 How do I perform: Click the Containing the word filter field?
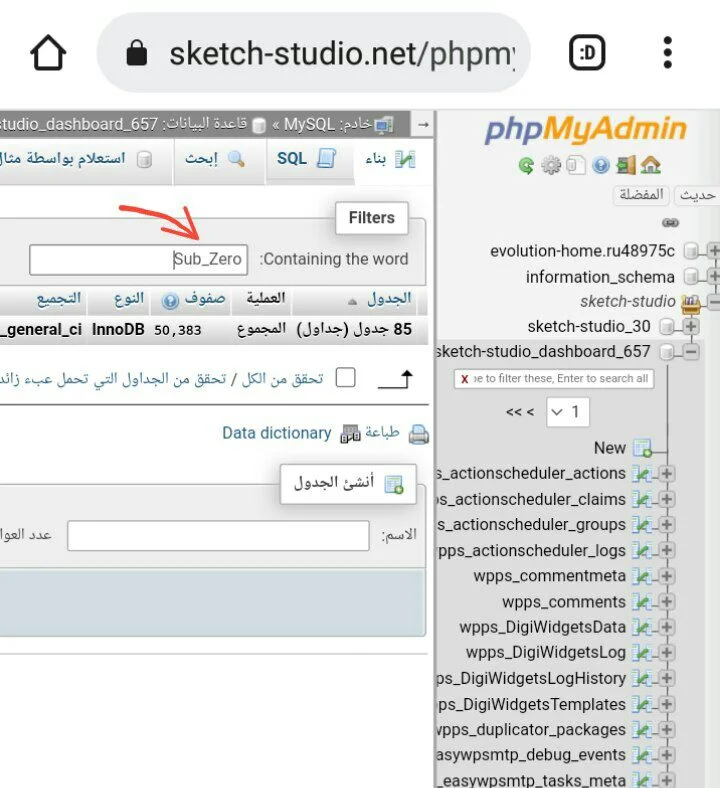tap(138, 260)
